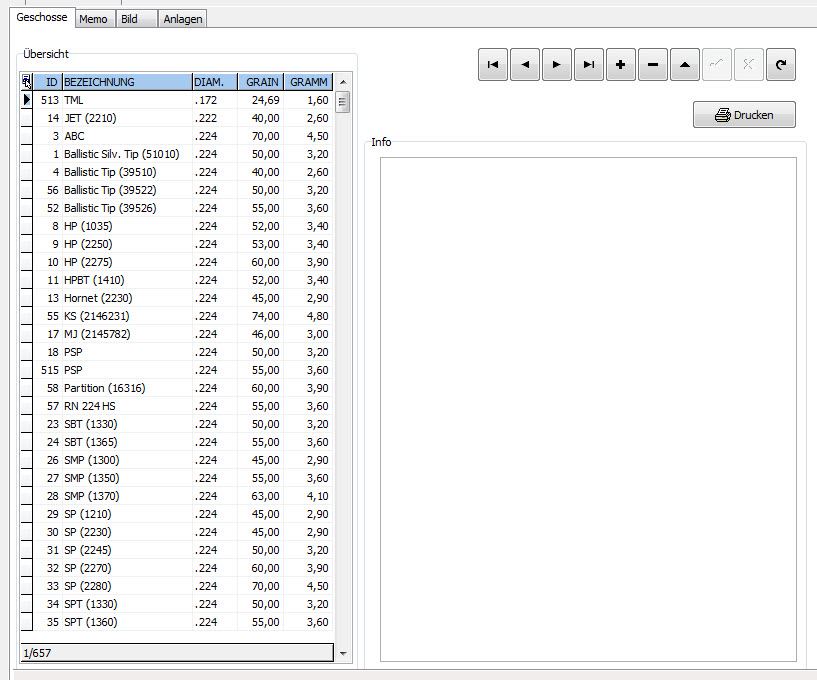Viewport: 817px width, 680px height.
Task: Sort by the ID column header
Action: (x=47, y=82)
